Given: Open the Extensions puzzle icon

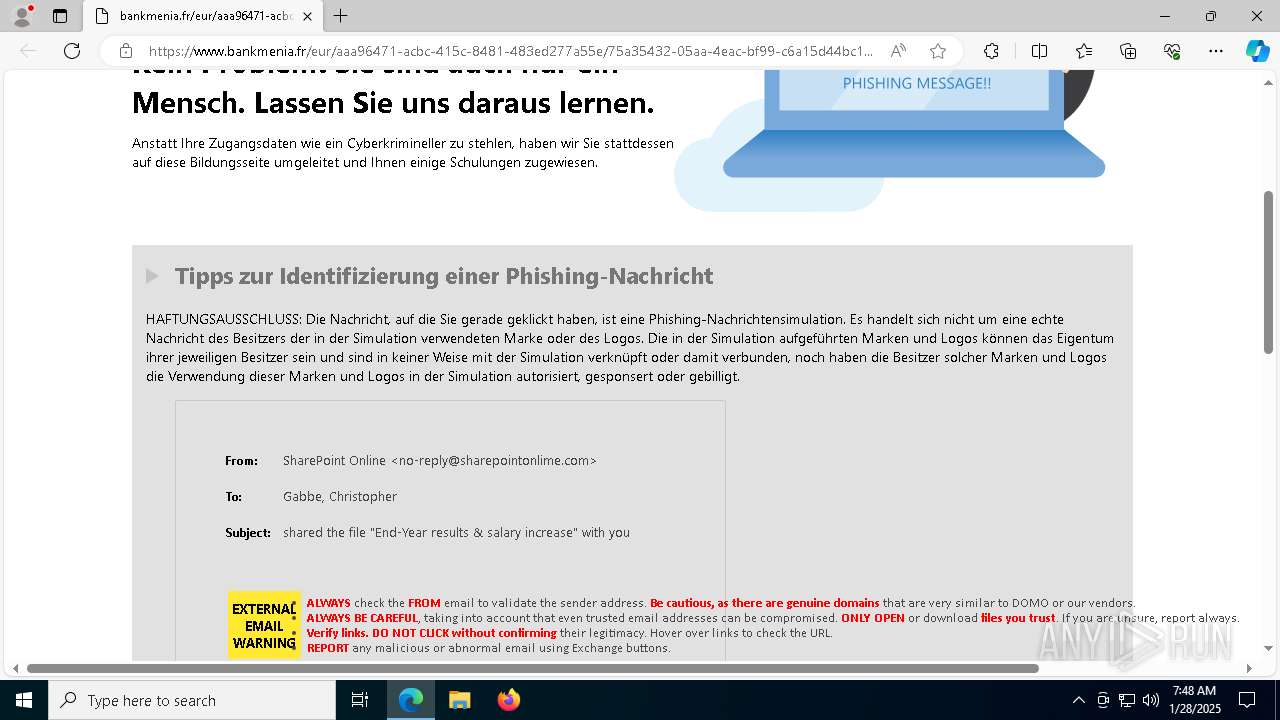Looking at the screenshot, I should point(991,51).
